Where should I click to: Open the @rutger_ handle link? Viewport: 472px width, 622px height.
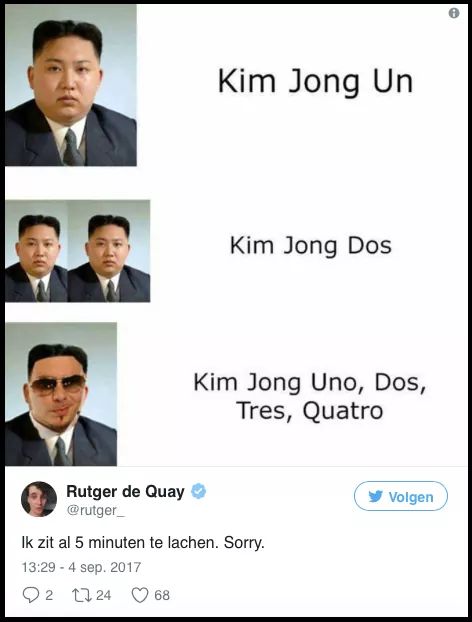[96, 510]
